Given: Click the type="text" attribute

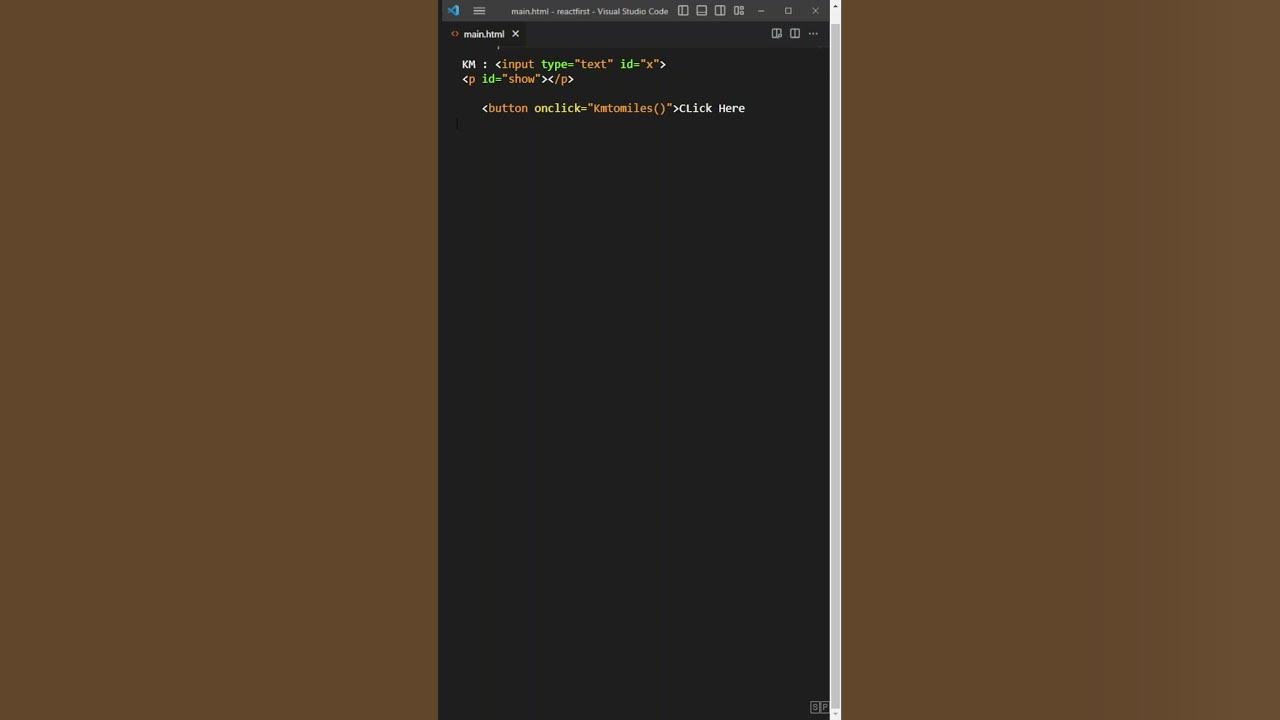Looking at the screenshot, I should [x=577, y=64].
